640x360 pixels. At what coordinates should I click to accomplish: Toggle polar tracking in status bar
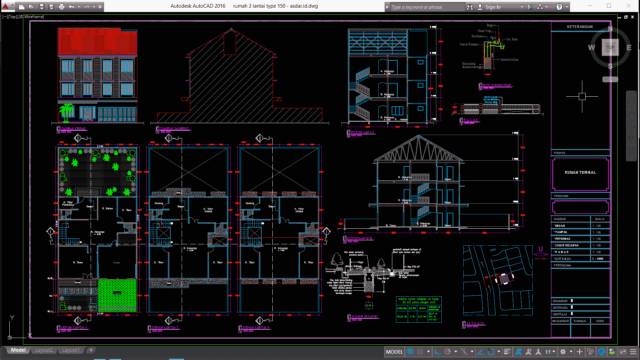(x=447, y=352)
